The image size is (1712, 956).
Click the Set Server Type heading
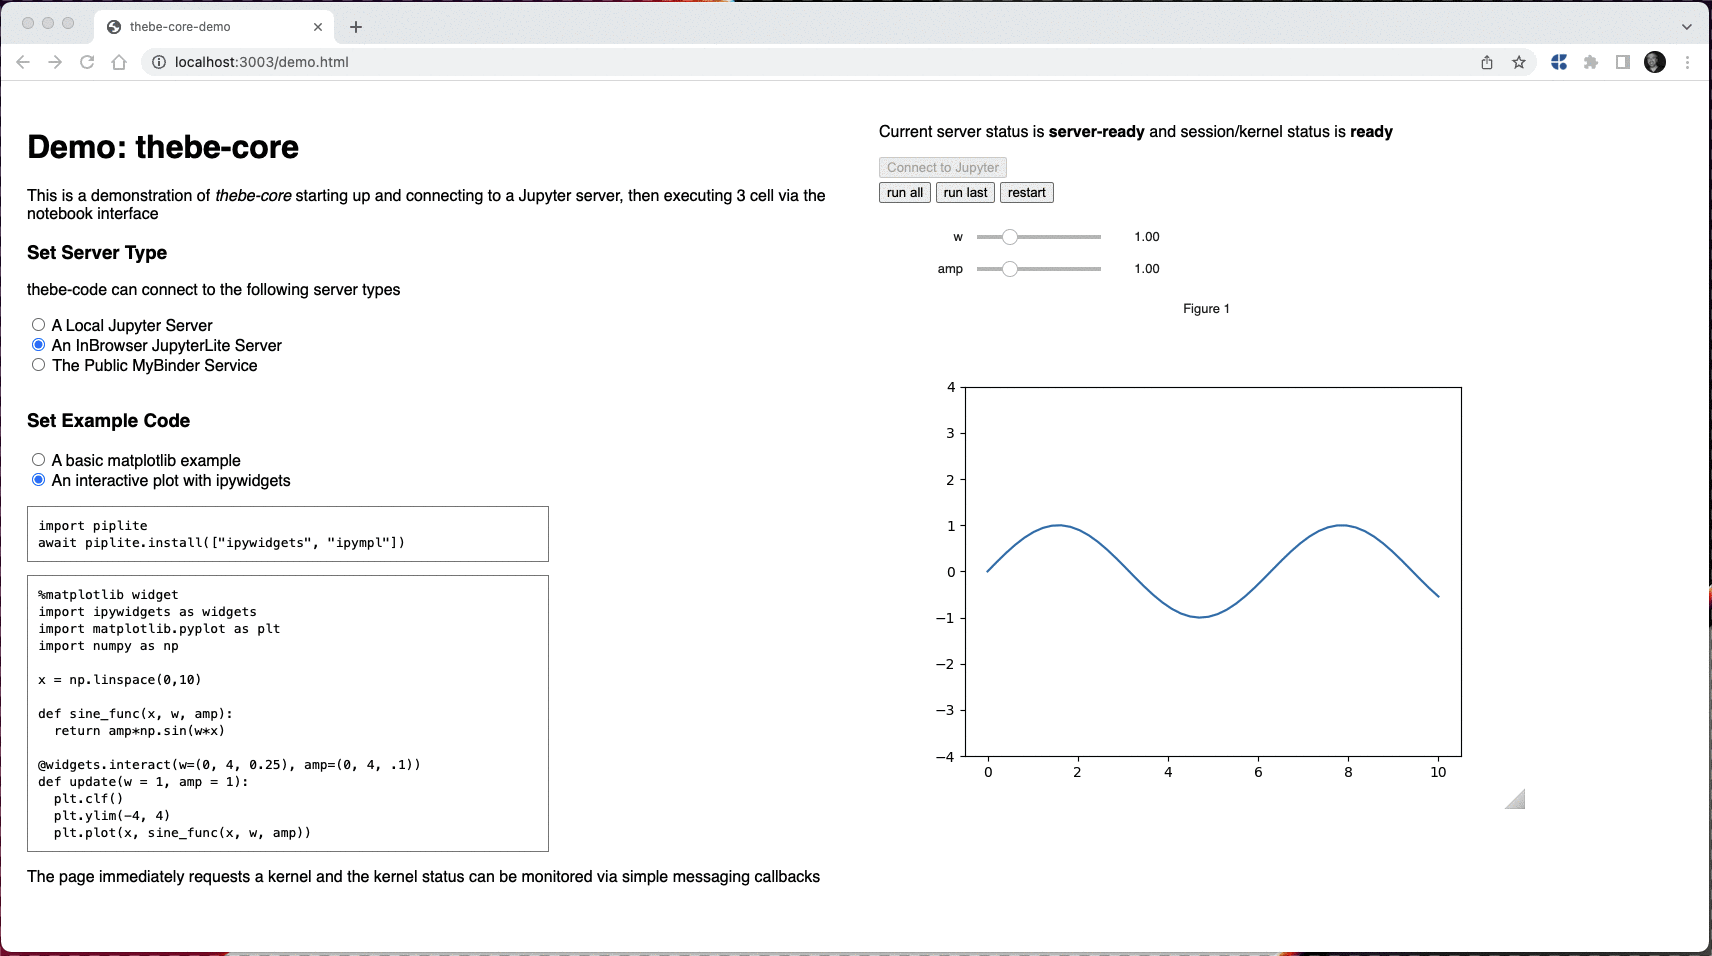97,253
